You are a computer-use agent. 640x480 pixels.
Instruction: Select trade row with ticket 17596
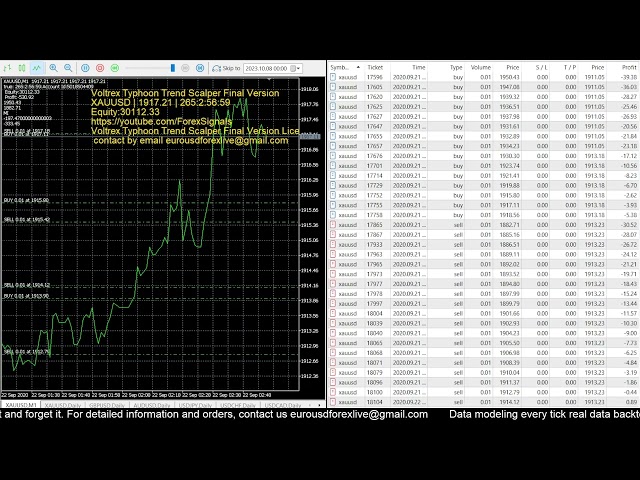click(x=375, y=77)
